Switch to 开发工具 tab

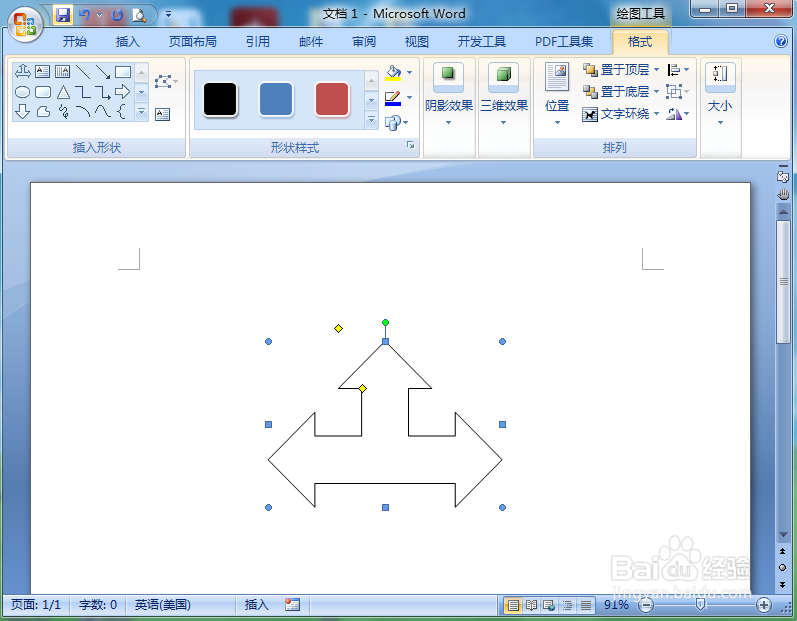pyautogui.click(x=482, y=42)
